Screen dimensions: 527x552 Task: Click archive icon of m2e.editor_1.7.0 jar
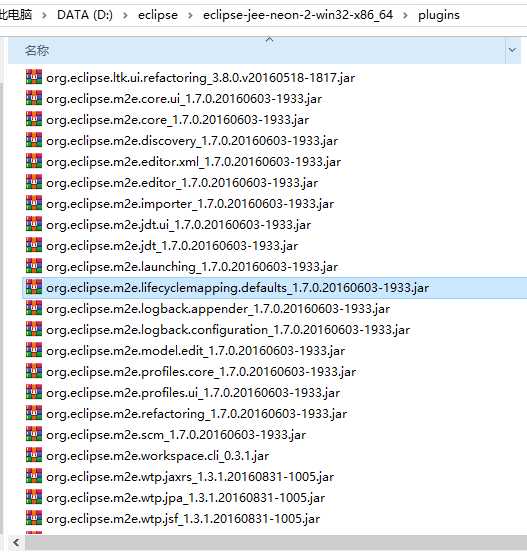point(34,182)
